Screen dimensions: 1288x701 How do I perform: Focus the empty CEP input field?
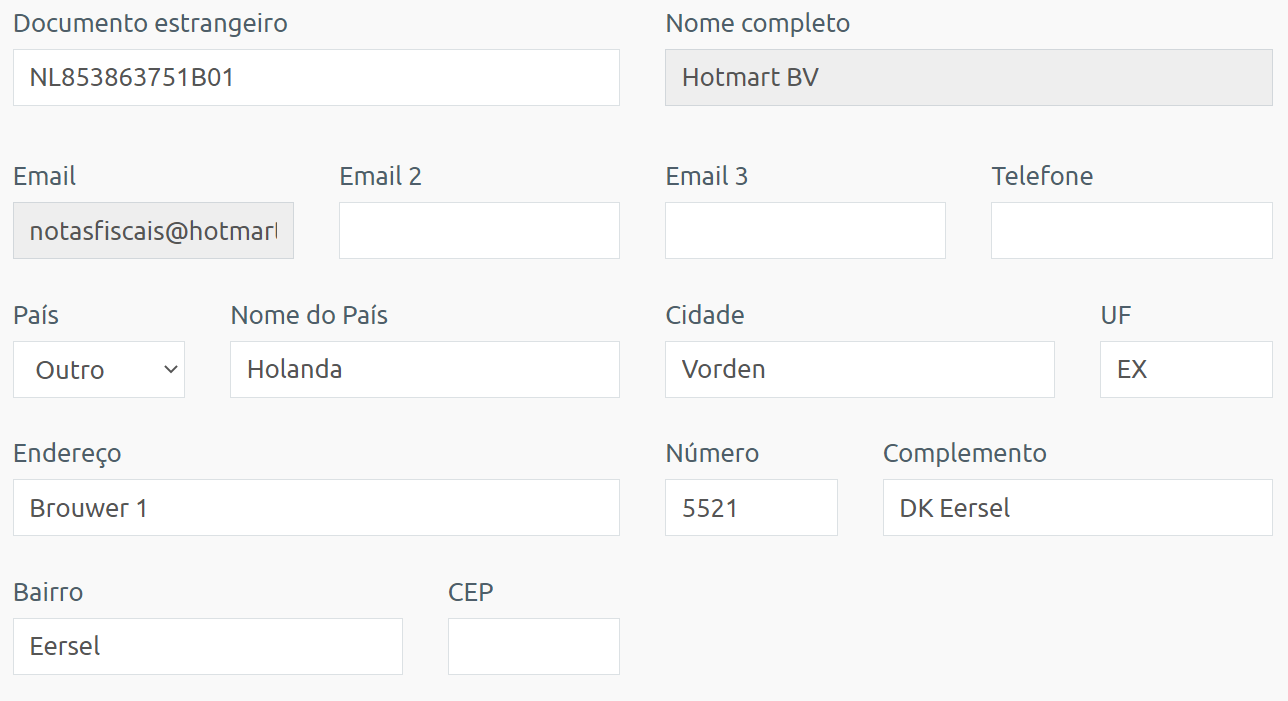(x=534, y=646)
